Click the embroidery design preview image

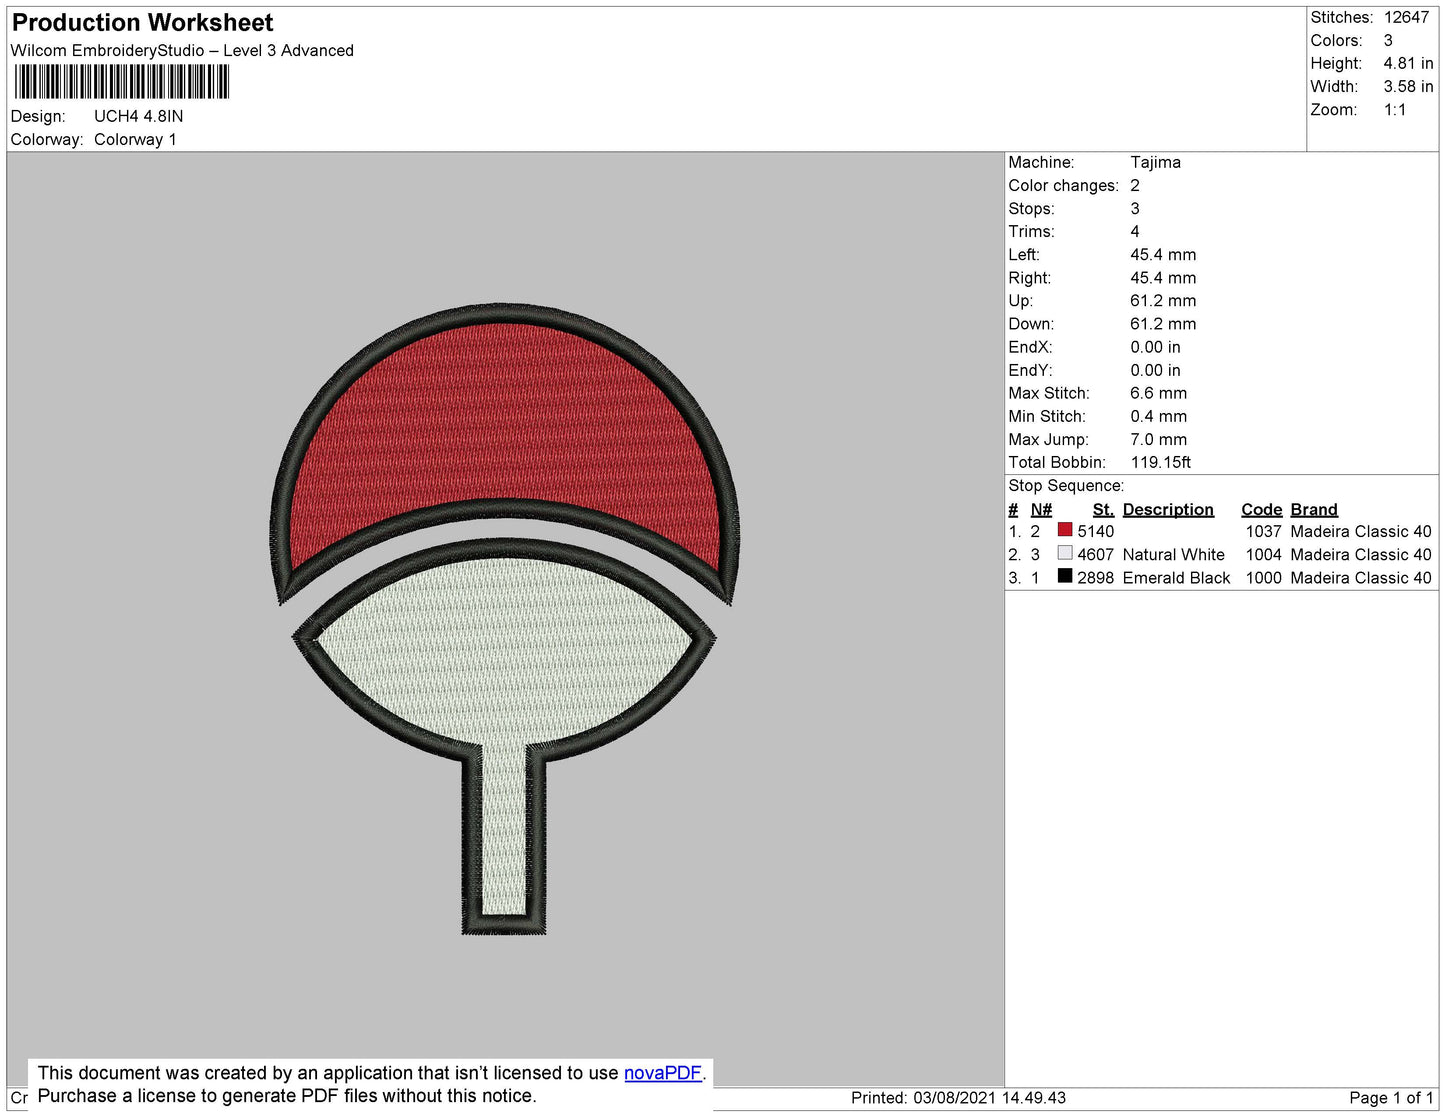click(505, 620)
